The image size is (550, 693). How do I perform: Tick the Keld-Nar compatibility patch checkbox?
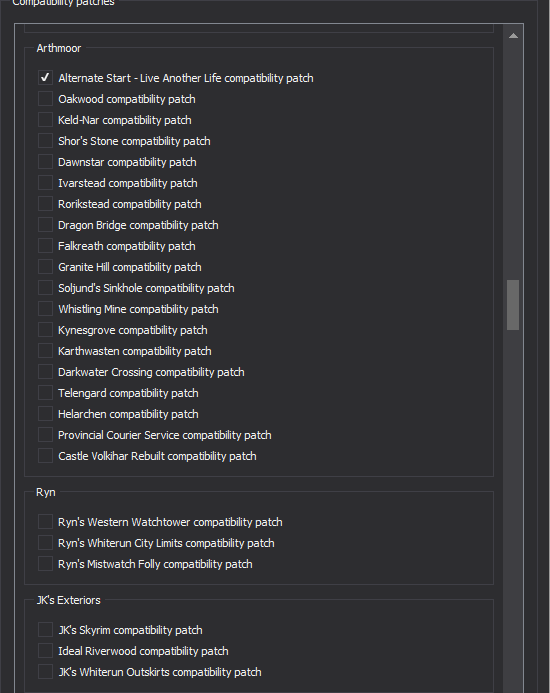45,120
